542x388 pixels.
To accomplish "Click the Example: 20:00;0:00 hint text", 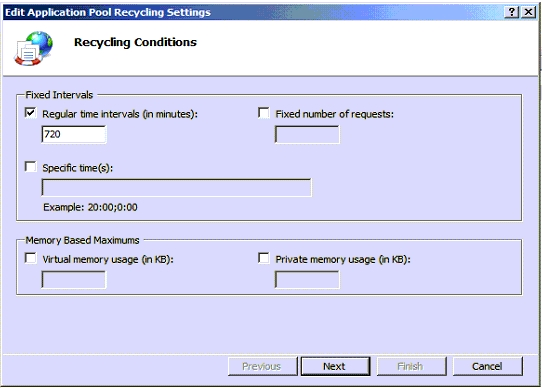I will click(90, 207).
